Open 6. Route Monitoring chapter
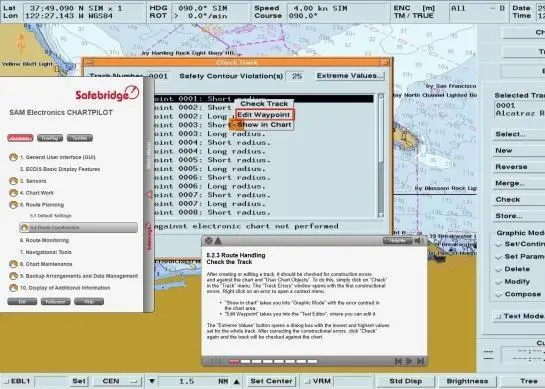 coord(44,240)
